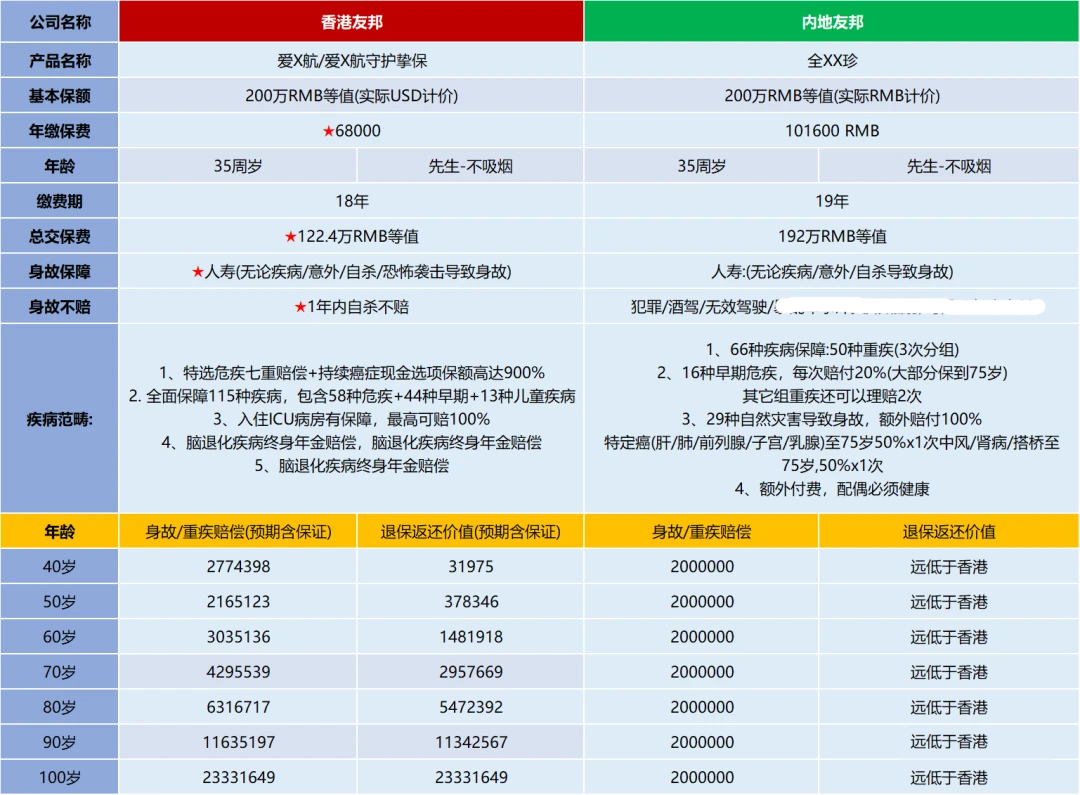Click the red star before 人寿 in 香港友邦 column

click(198, 272)
